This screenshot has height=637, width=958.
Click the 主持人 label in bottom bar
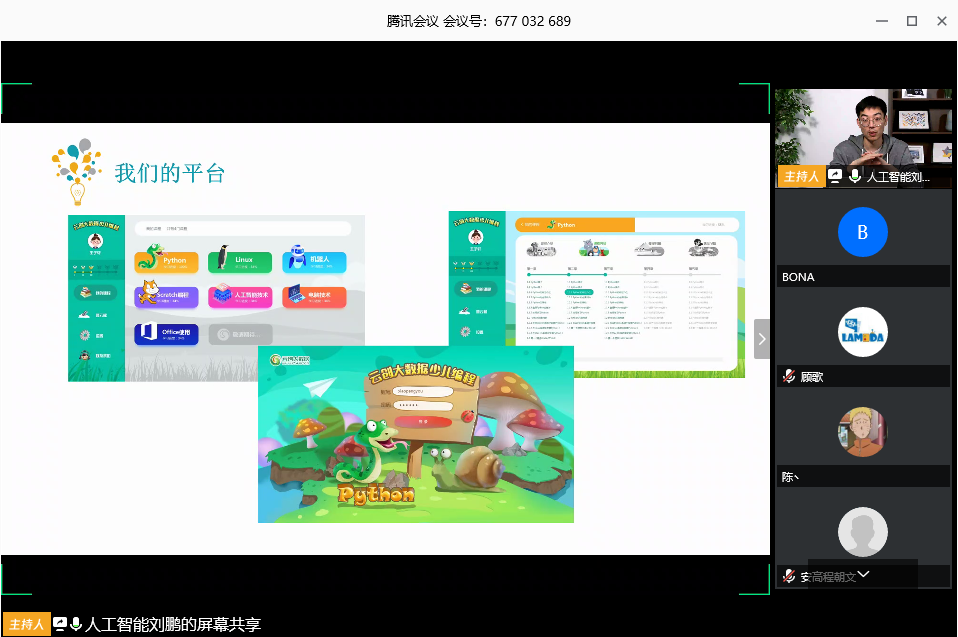(27, 624)
